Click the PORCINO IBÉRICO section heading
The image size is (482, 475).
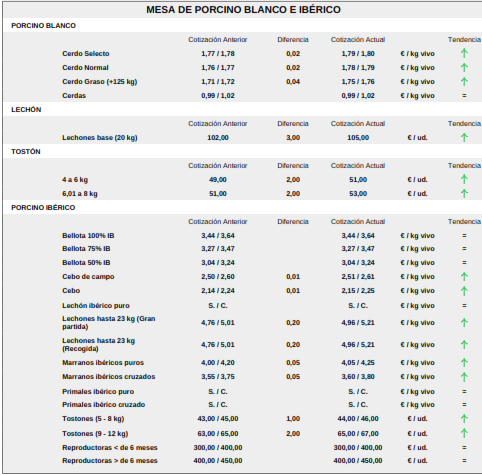click(43, 208)
